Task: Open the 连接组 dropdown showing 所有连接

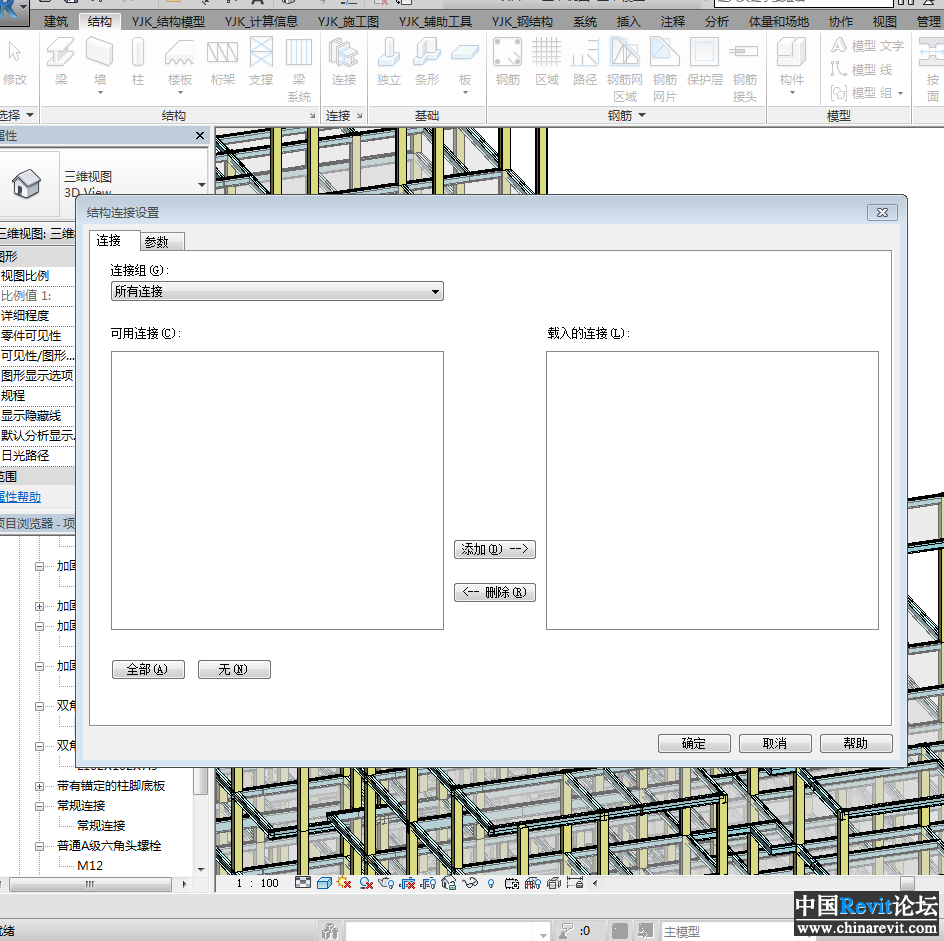Action: 277,291
